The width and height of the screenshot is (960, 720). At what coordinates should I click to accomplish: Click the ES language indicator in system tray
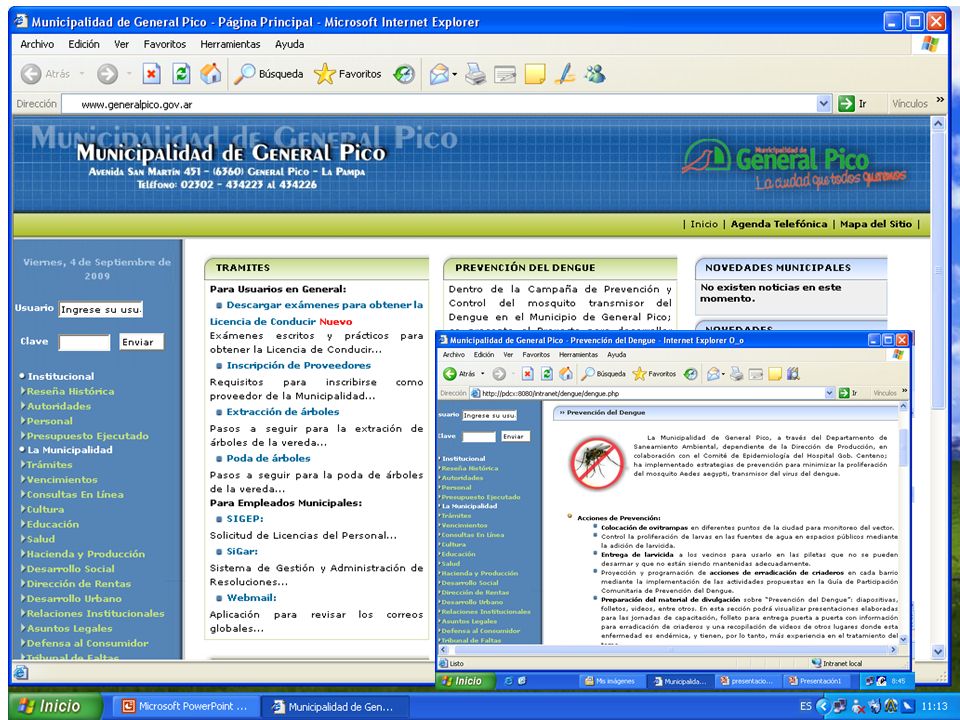[806, 707]
